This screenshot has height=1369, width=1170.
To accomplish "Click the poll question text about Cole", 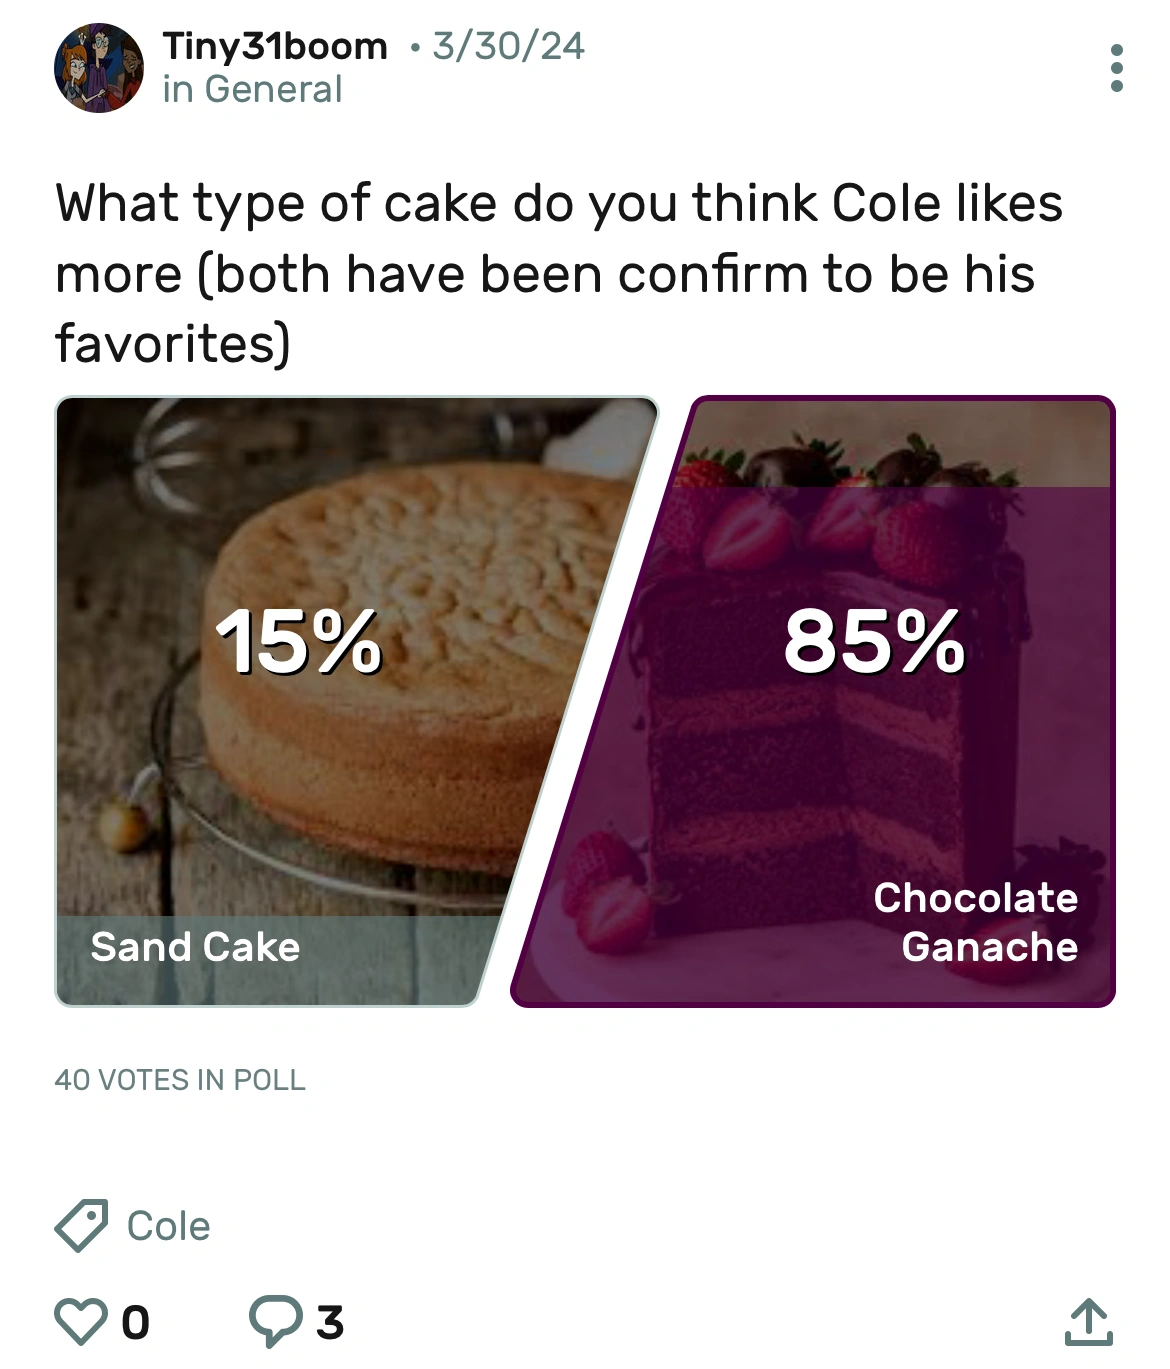I will tap(560, 272).
